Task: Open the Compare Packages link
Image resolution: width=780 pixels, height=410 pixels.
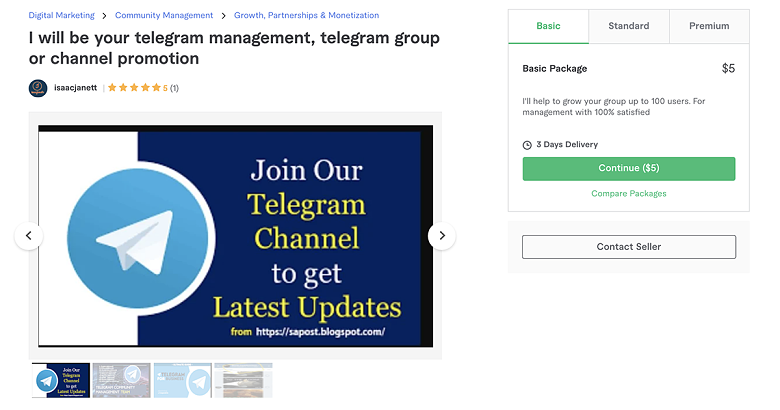Action: (x=629, y=194)
